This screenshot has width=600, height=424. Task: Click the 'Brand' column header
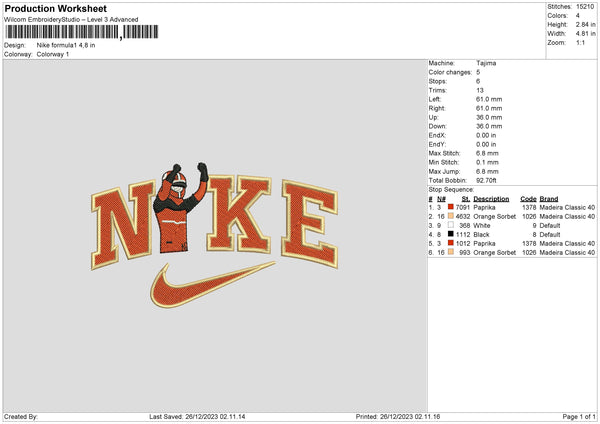[549, 199]
